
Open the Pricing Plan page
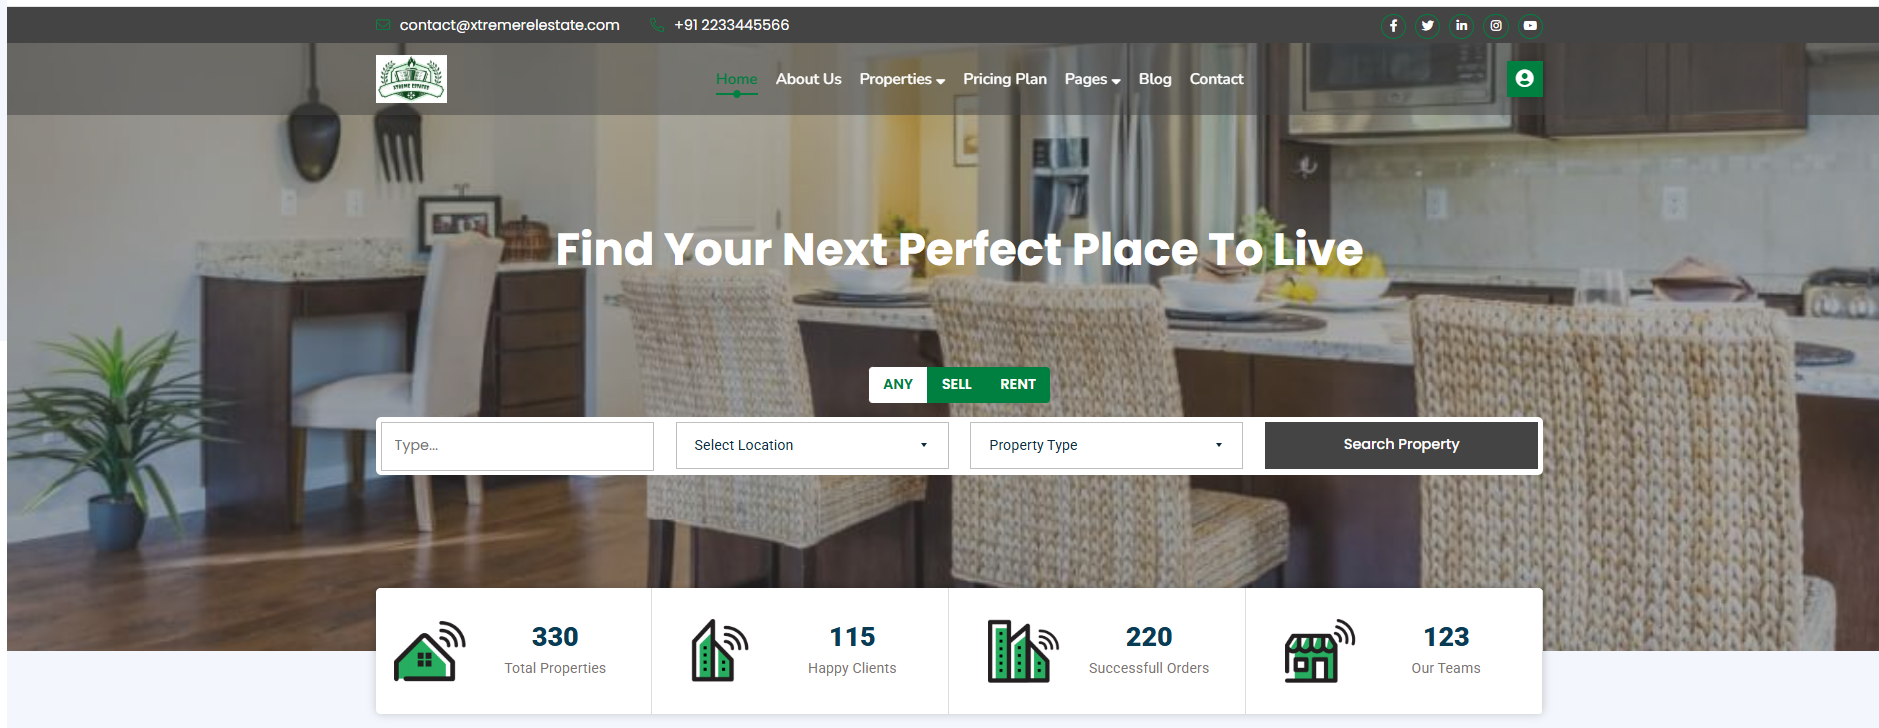pos(1005,79)
